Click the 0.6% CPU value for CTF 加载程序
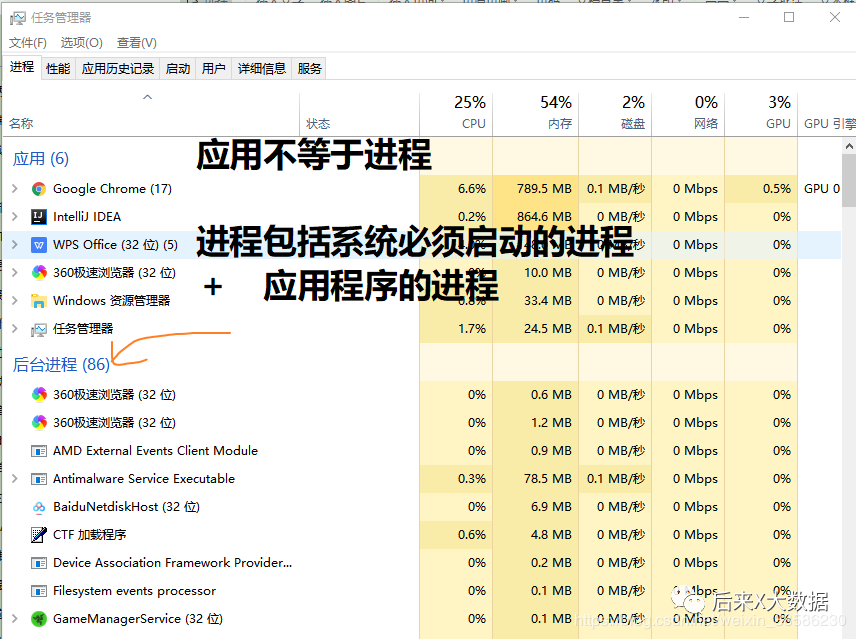The height and width of the screenshot is (639, 856). [472, 535]
